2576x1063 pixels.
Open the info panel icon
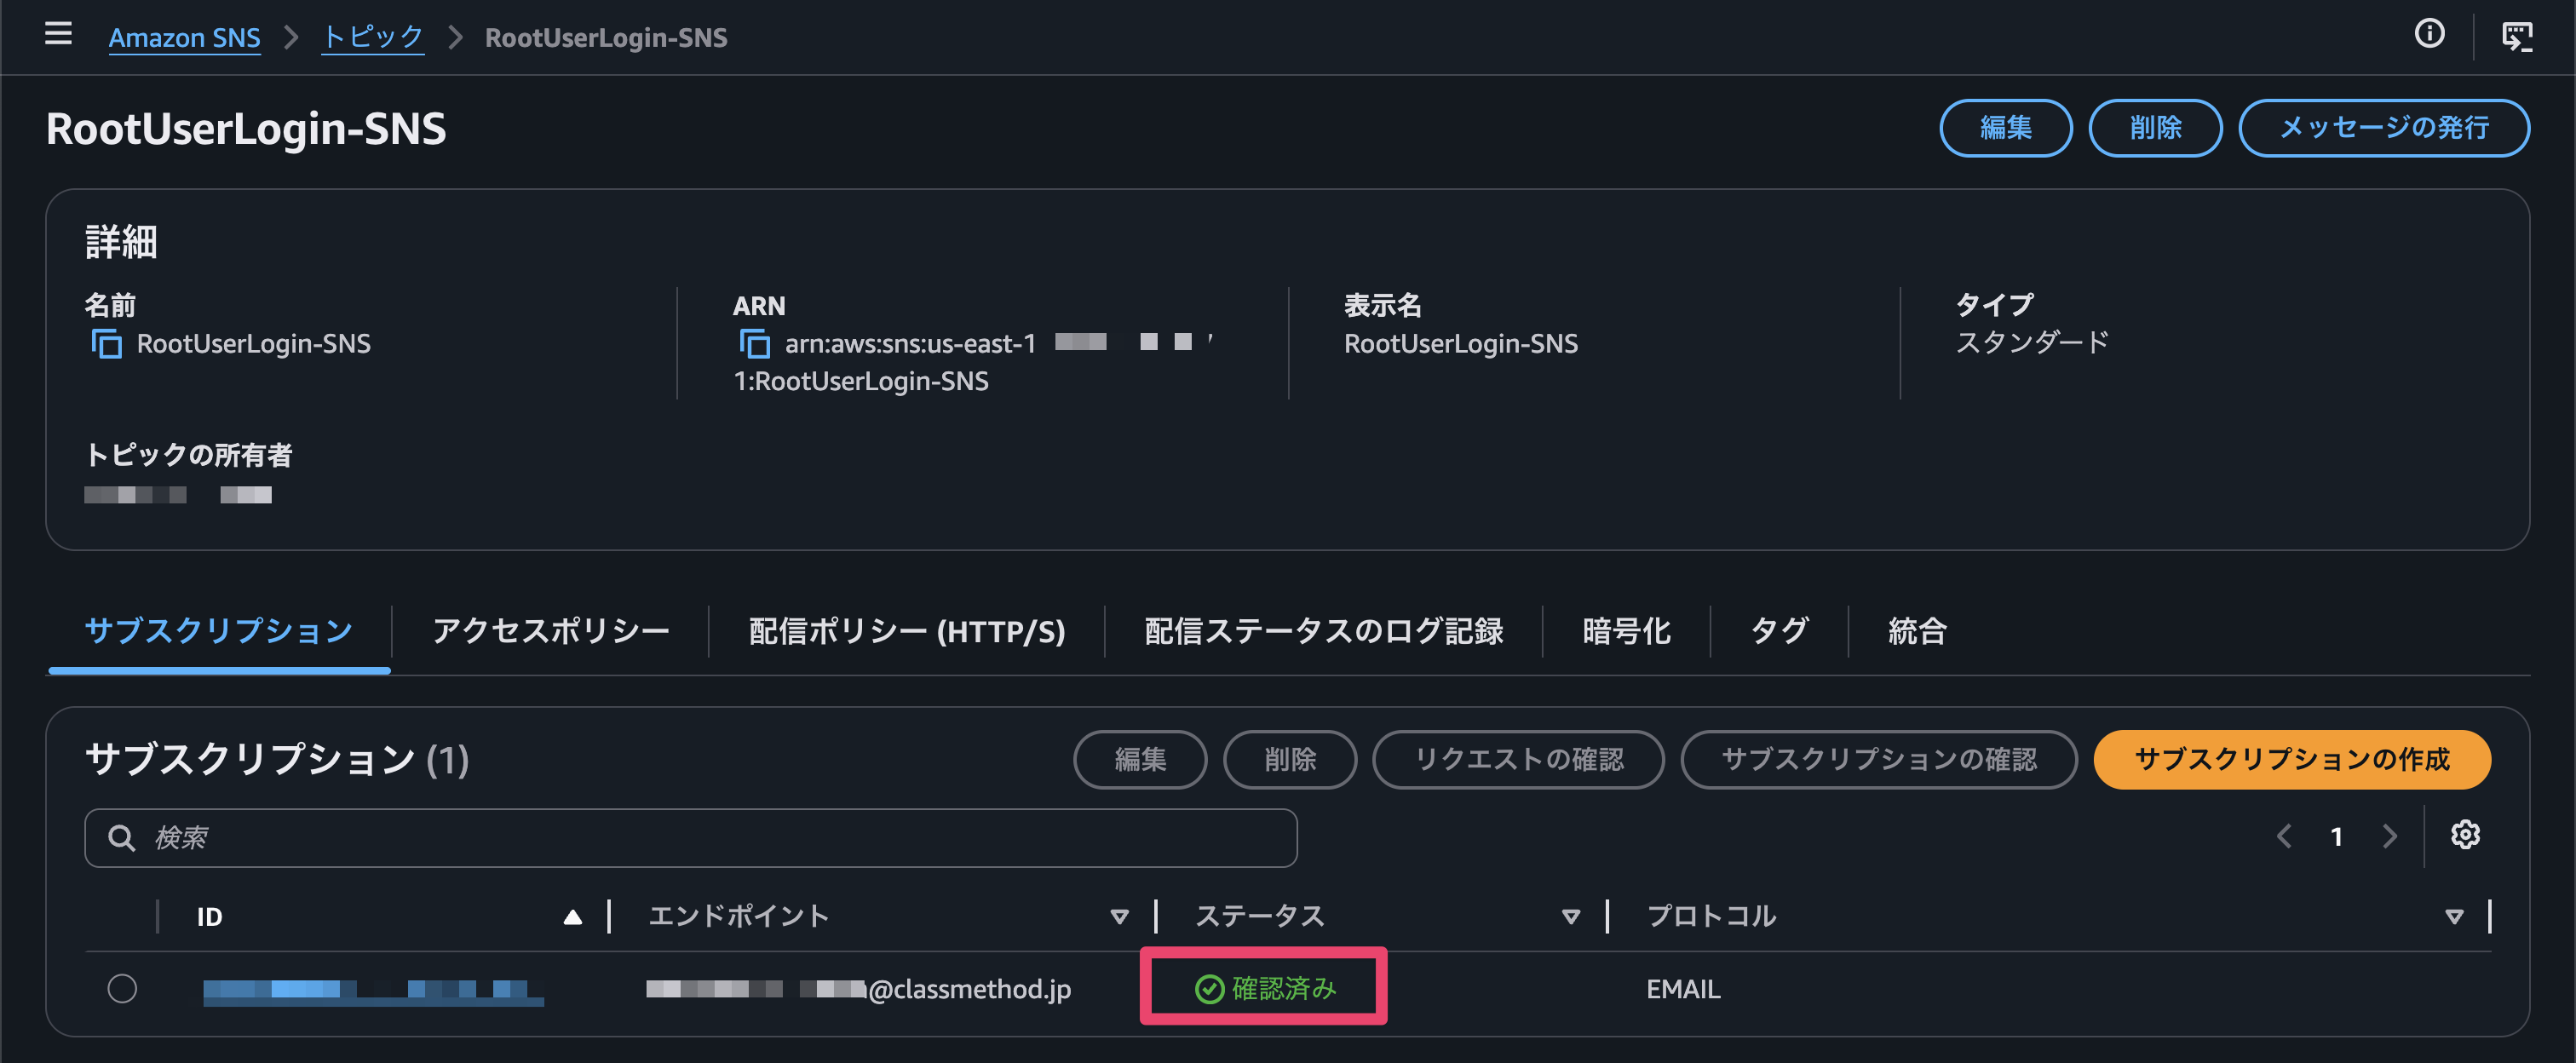click(x=2429, y=35)
